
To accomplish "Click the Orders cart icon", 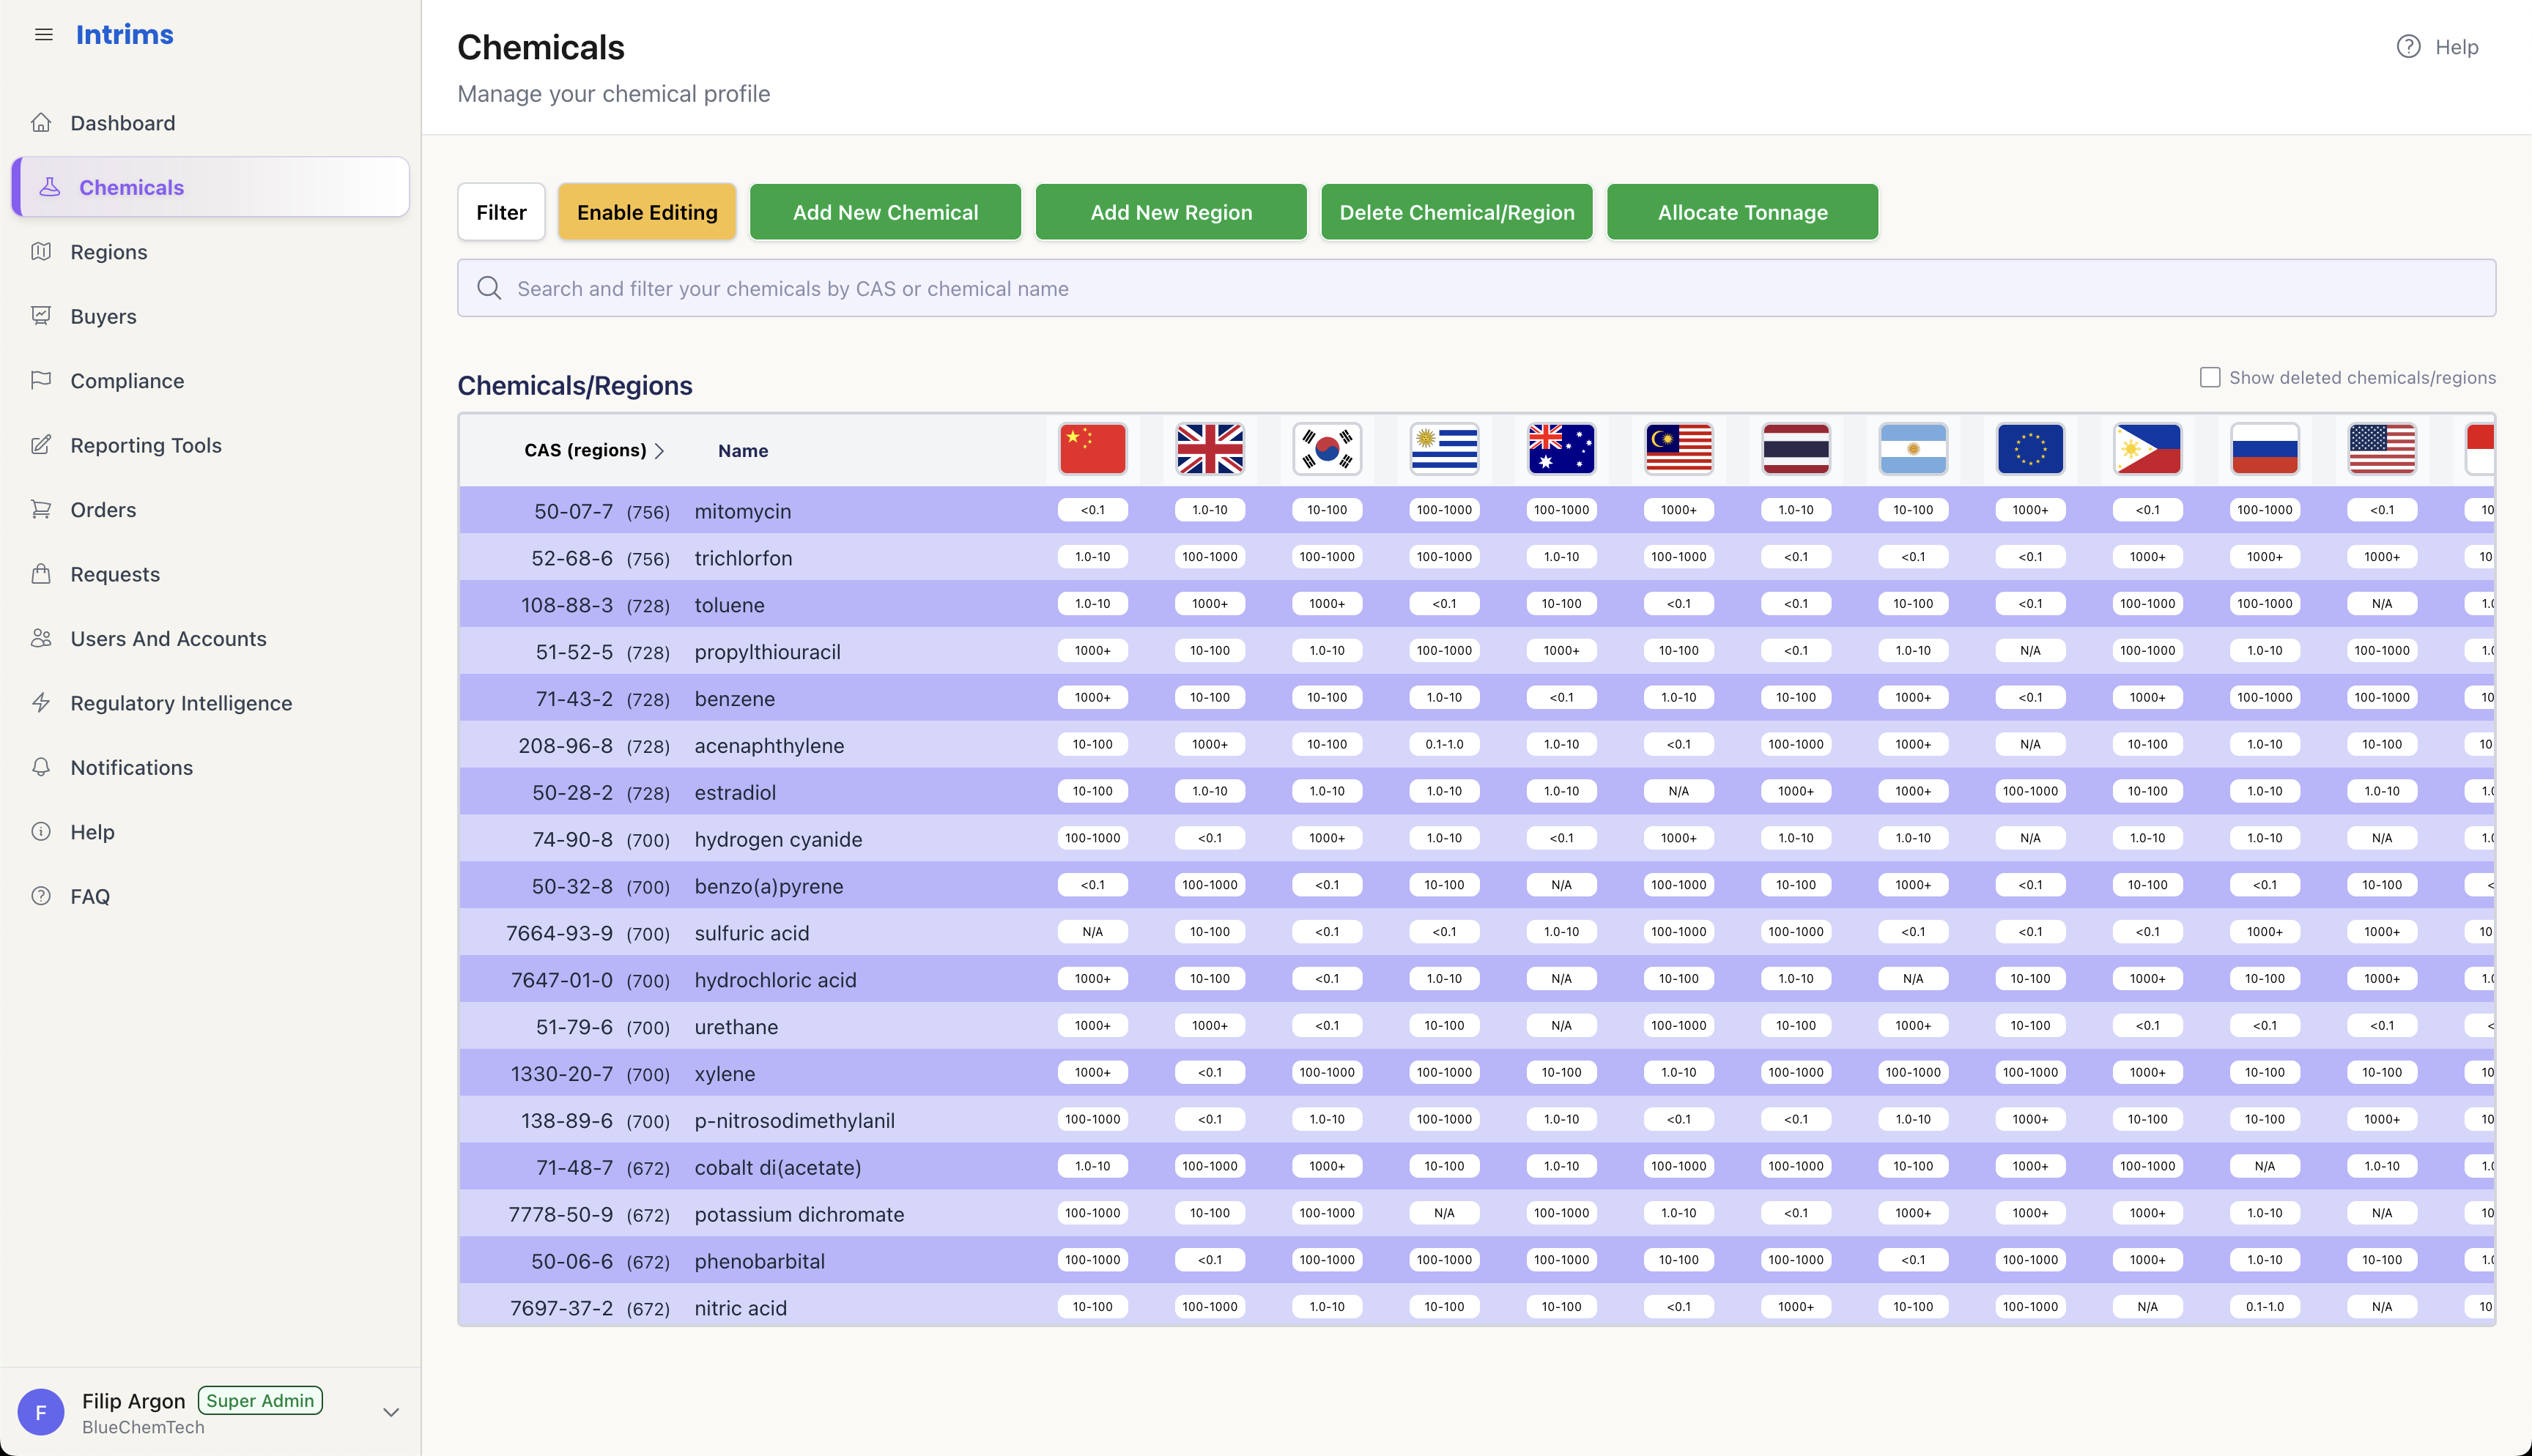I will (41, 510).
